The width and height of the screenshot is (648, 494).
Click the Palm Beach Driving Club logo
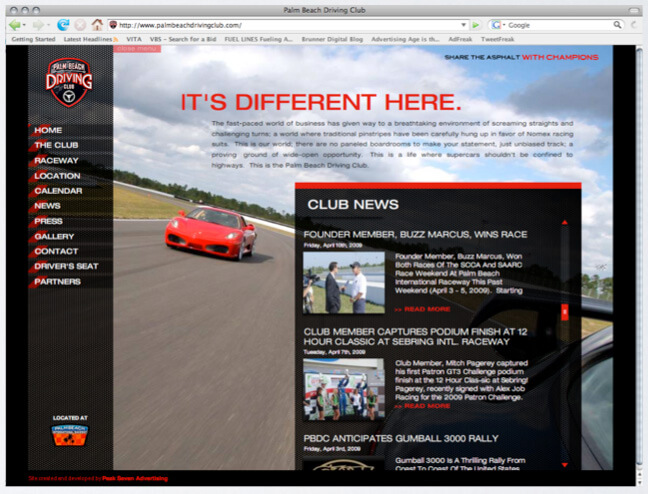[x=69, y=82]
